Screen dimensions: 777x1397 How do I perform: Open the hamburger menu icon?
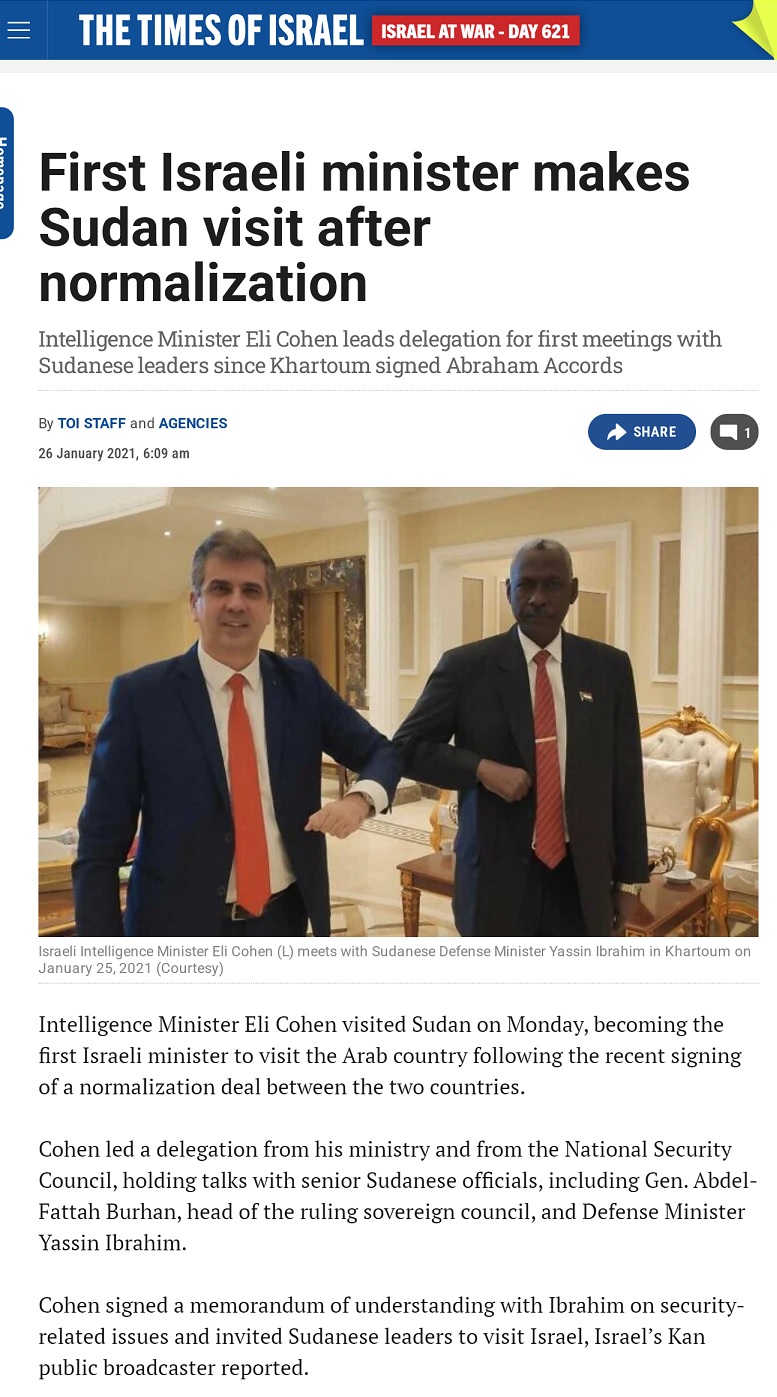point(18,30)
